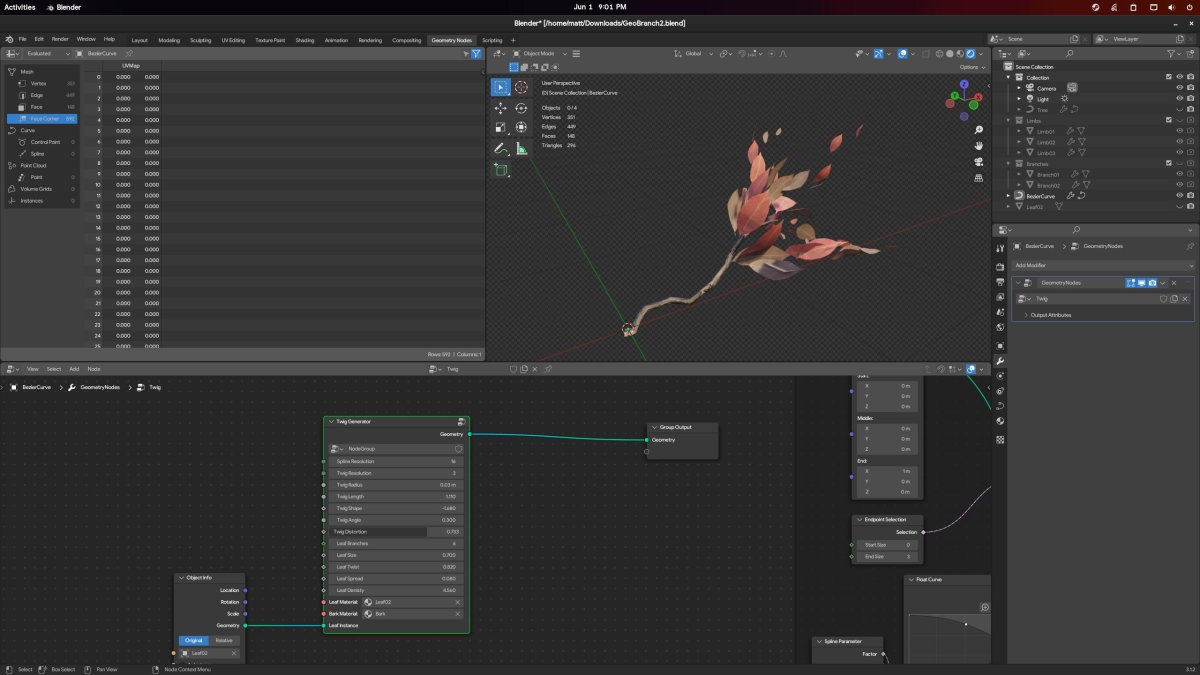Open the Object Mode dropdown
The image size is (1200, 675).
pos(537,53)
